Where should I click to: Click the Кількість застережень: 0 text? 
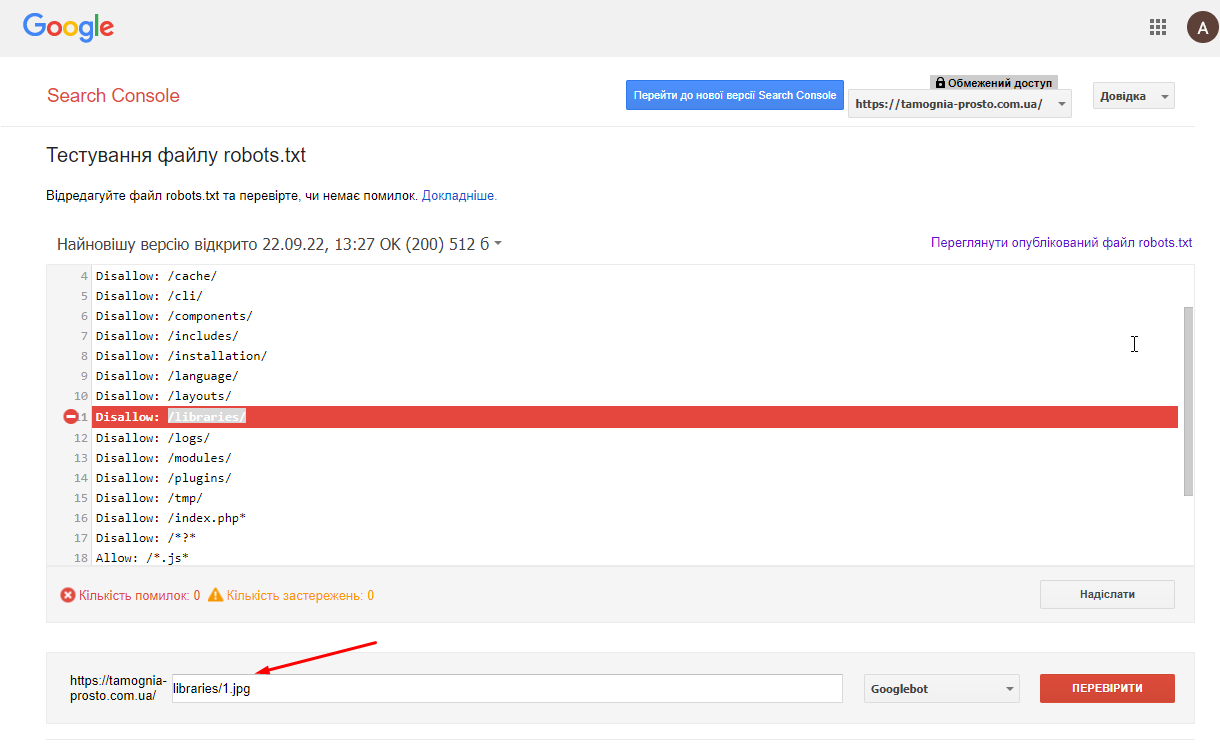[x=300, y=595]
